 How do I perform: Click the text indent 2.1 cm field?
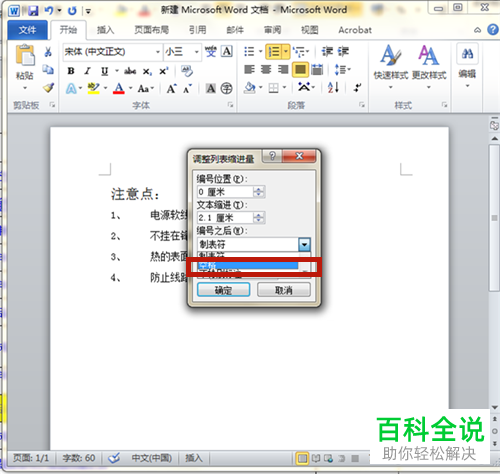pyautogui.click(x=225, y=218)
